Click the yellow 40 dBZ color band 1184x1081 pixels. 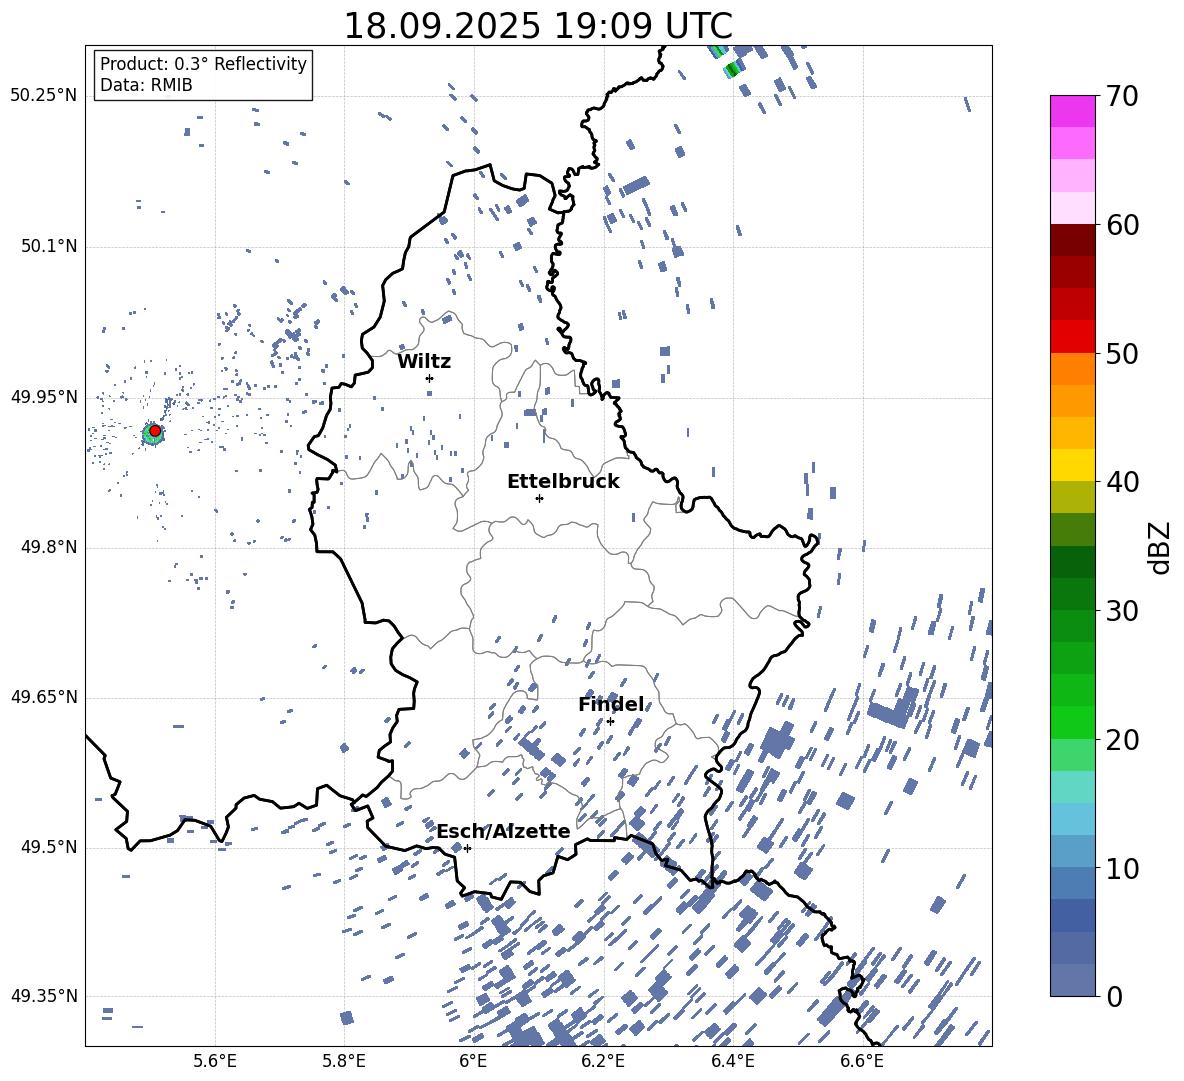pos(1072,465)
